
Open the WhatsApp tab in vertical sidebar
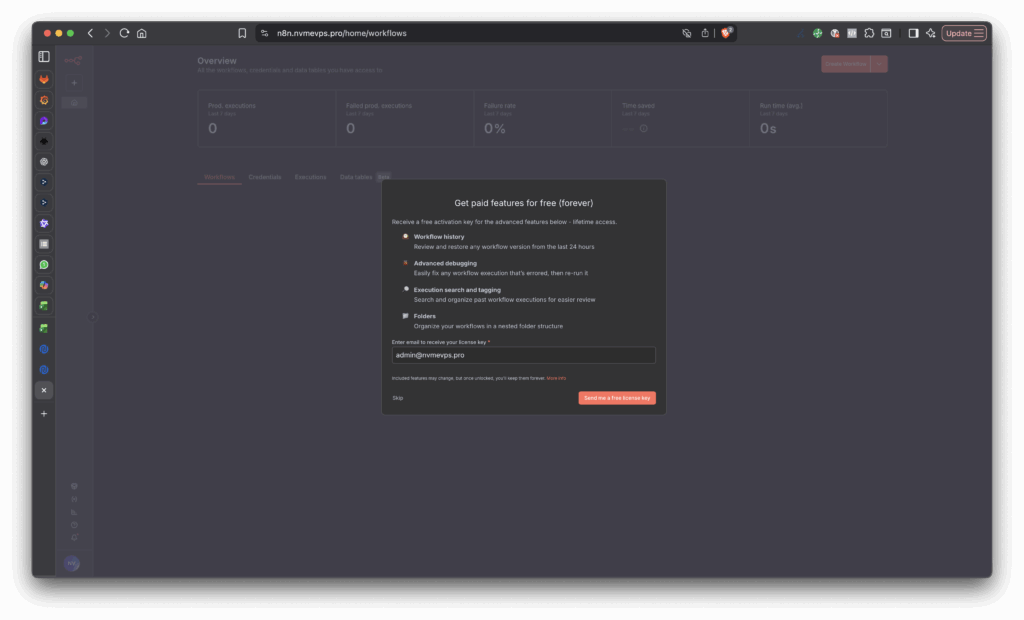44,265
